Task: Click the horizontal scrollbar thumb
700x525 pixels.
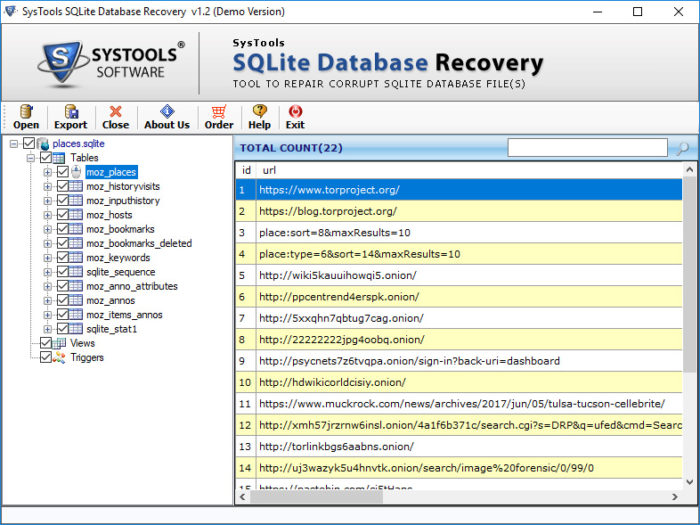Action: pyautogui.click(x=316, y=497)
